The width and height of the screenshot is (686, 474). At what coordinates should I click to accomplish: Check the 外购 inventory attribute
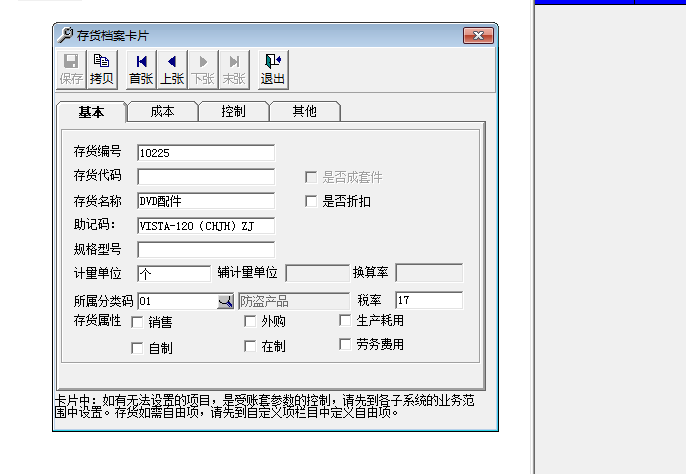pos(250,322)
